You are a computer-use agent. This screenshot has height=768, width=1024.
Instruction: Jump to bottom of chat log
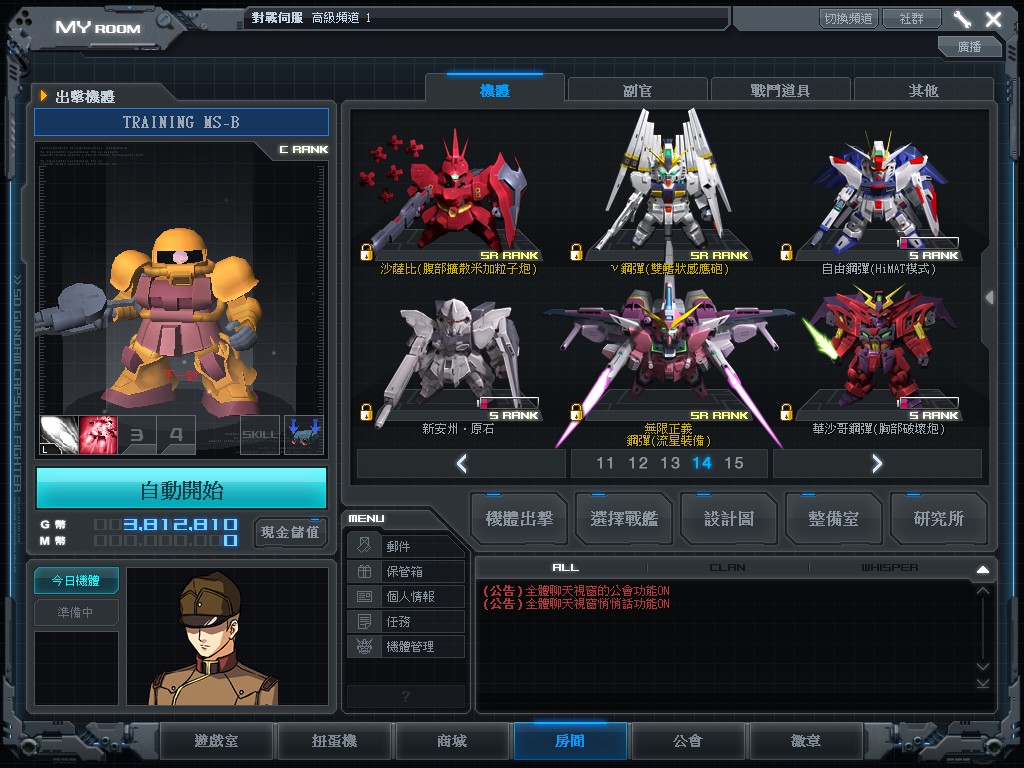[983, 683]
